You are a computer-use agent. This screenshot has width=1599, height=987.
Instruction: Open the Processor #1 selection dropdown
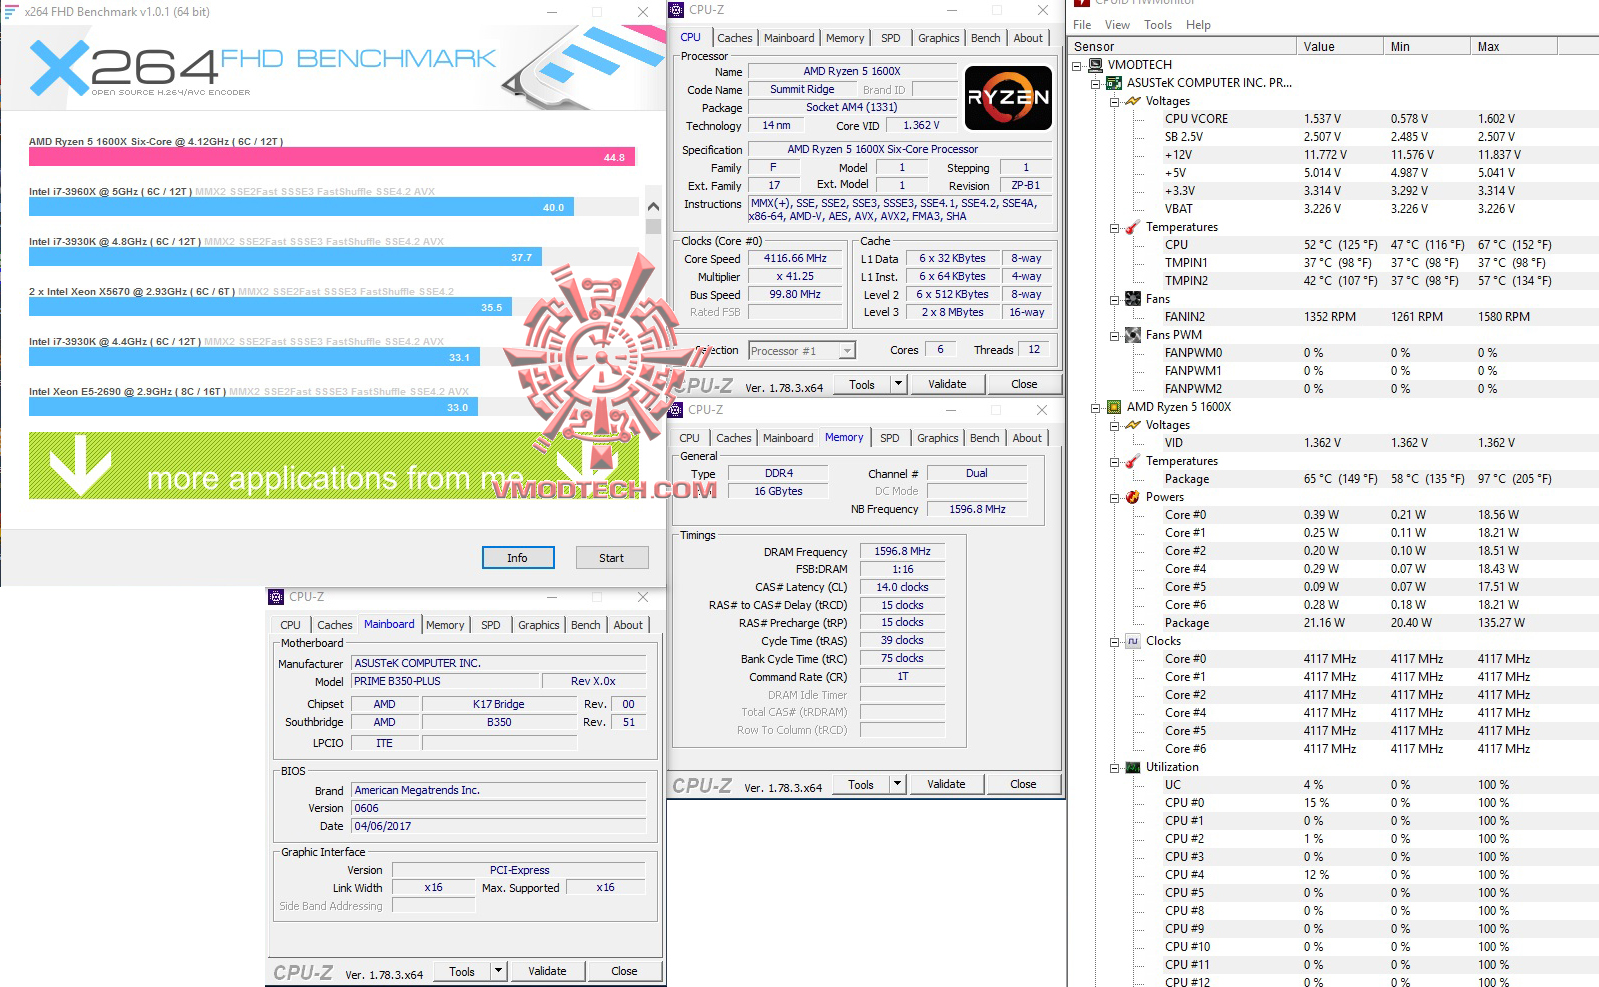tap(847, 351)
